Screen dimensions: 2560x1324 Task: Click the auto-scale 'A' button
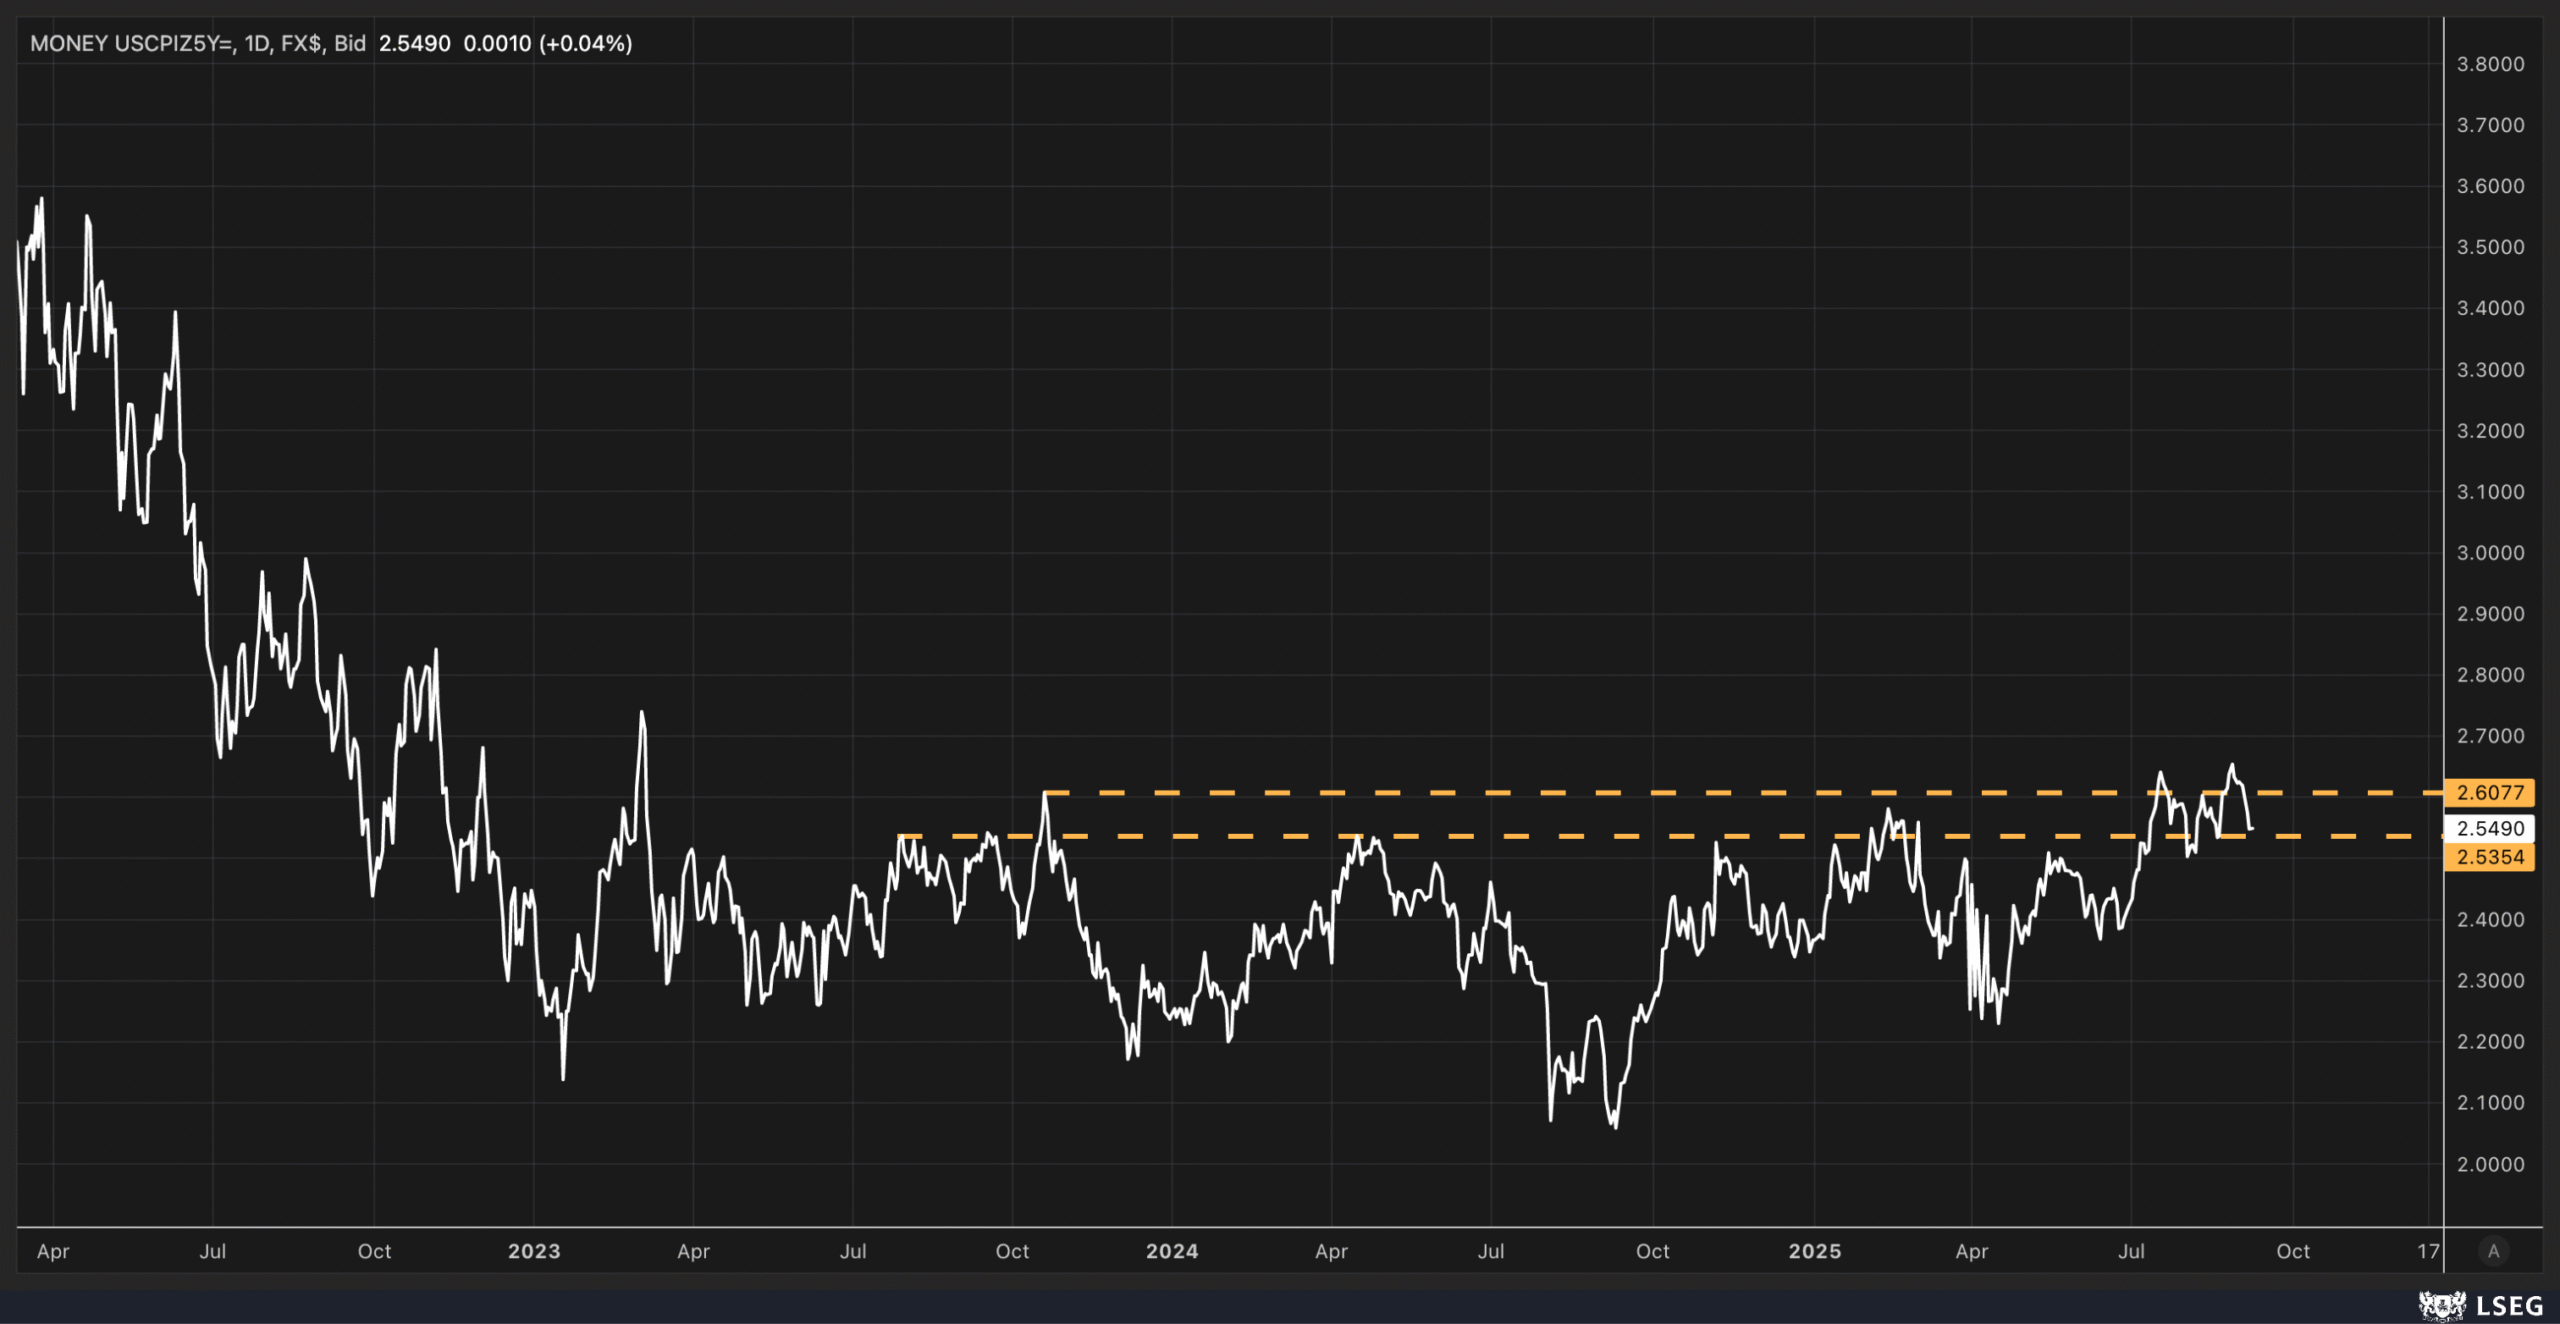point(2493,1251)
